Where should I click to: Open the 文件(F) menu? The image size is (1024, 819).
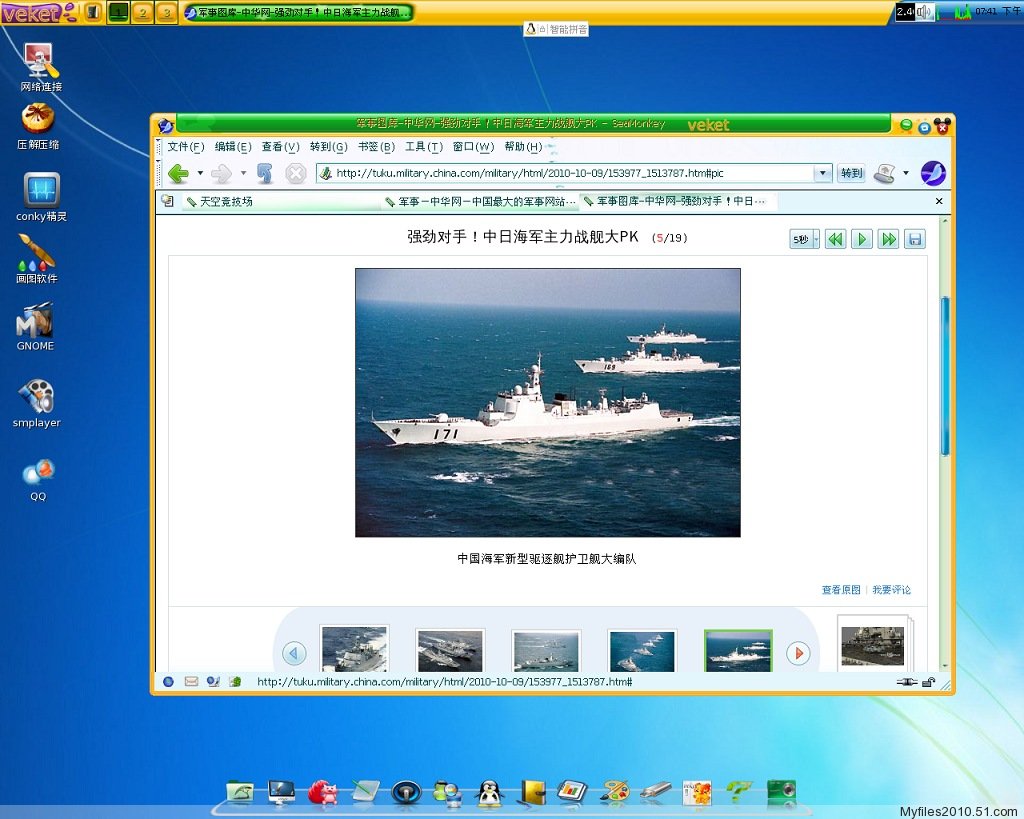(x=186, y=147)
